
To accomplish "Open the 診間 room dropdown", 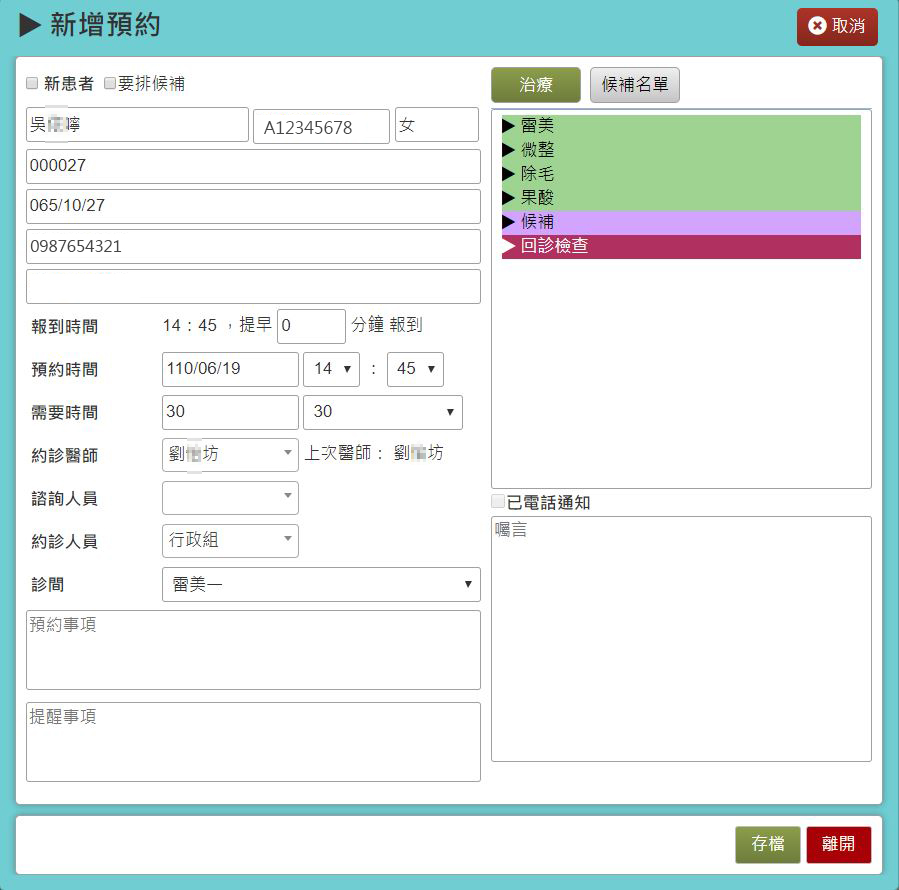I will click(x=321, y=585).
